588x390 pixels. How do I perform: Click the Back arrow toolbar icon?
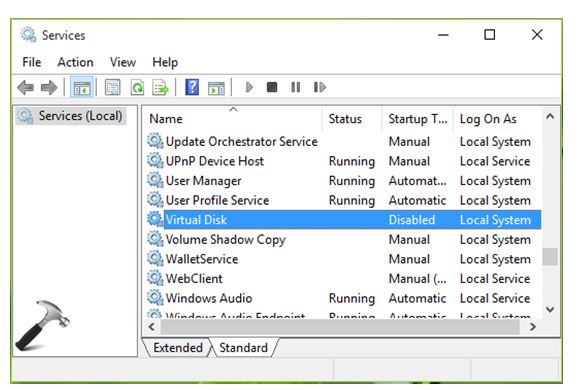tap(26, 88)
